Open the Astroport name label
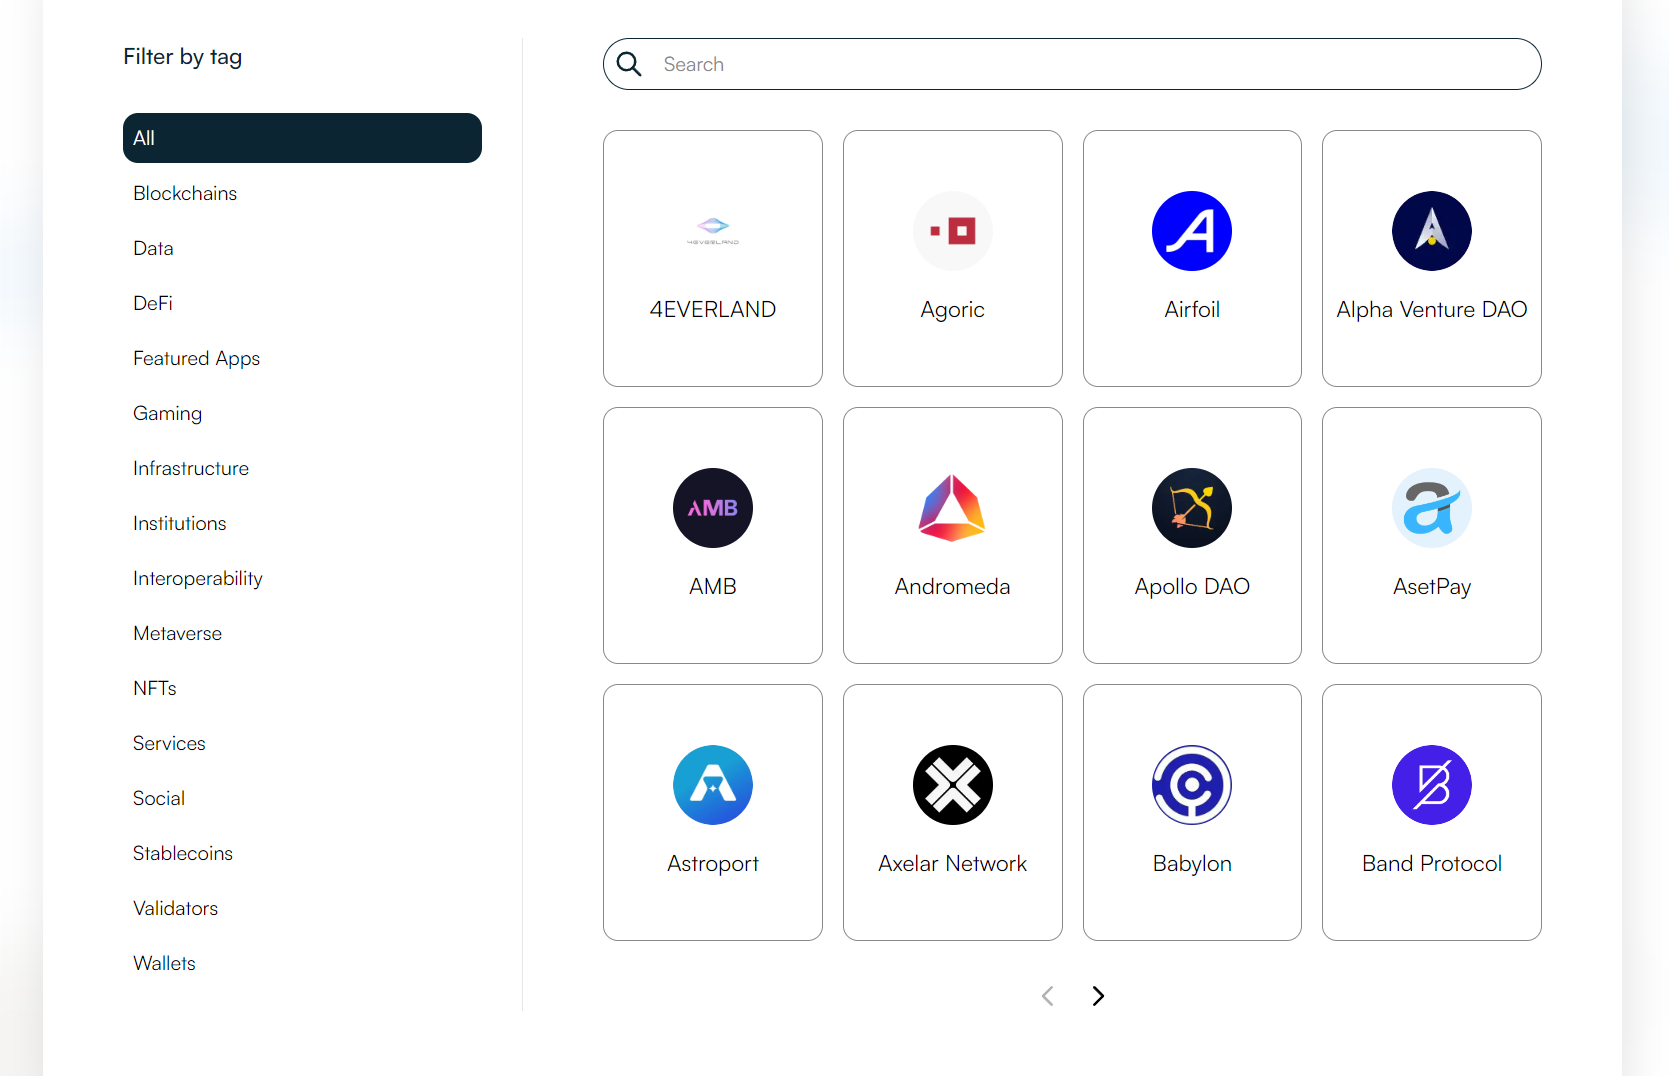The height and width of the screenshot is (1076, 1669). click(713, 864)
